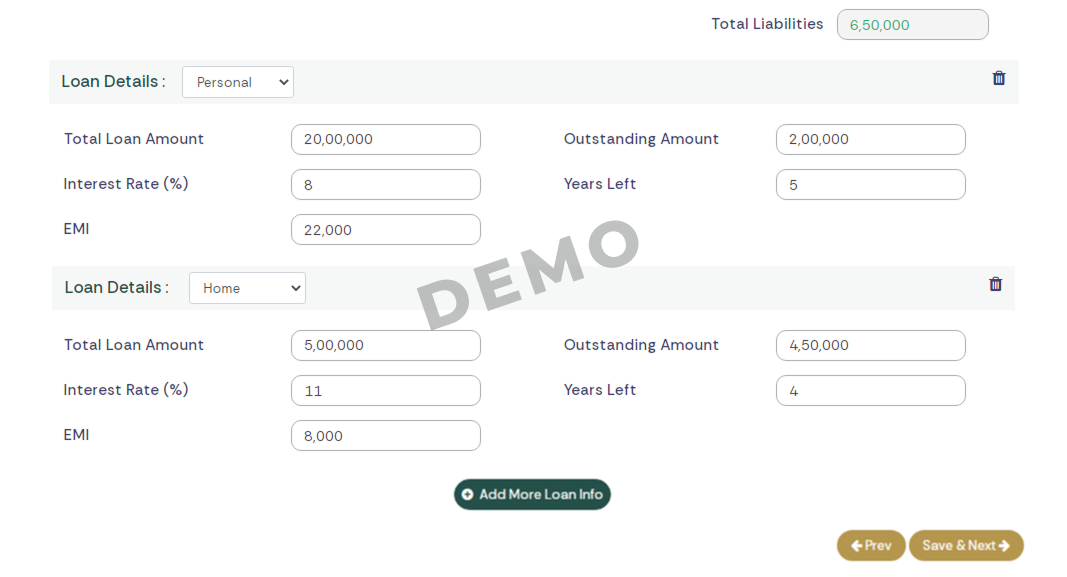
Task: Focus Outstanding Amount field showing 4,50,000
Action: [x=870, y=346]
